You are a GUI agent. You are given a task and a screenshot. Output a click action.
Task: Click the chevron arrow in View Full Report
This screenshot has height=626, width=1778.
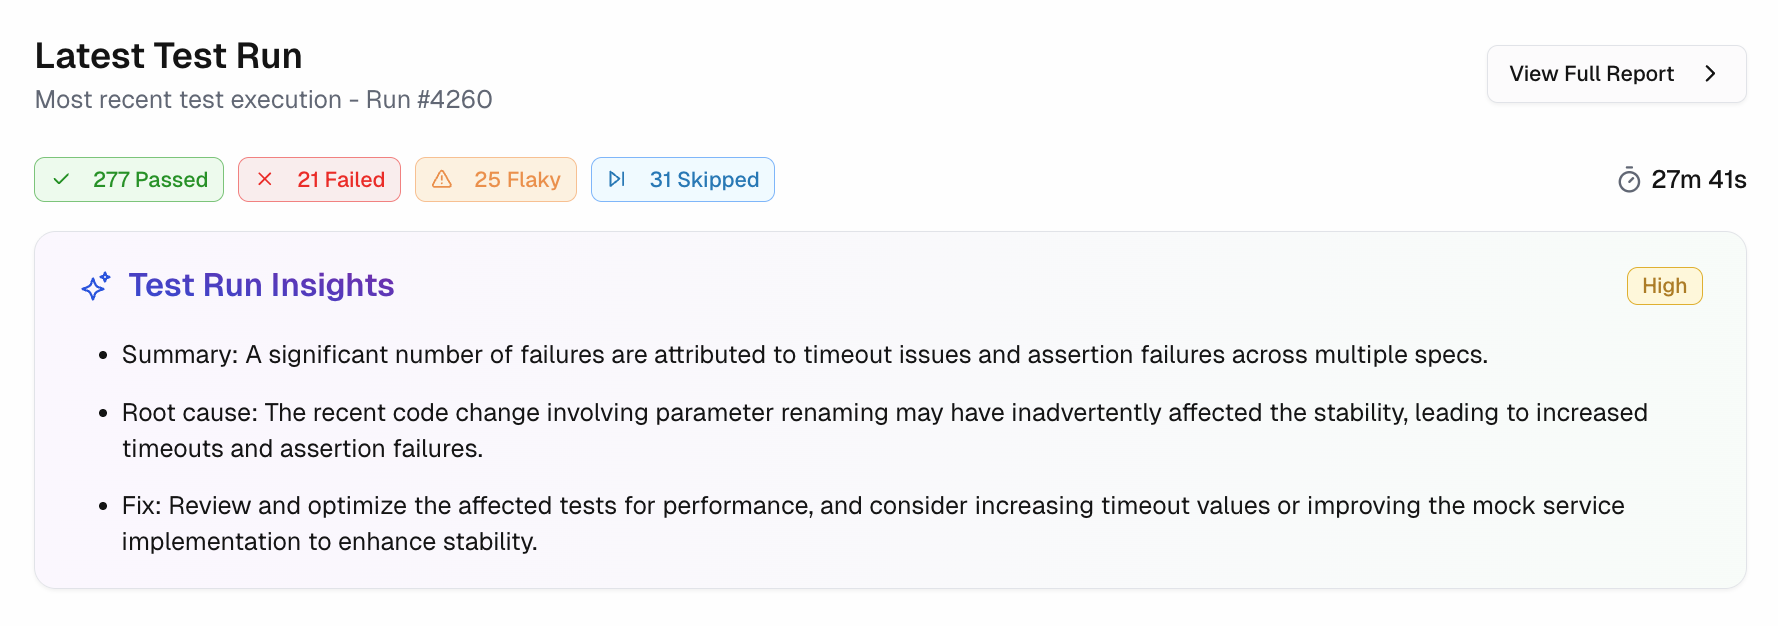coord(1711,74)
